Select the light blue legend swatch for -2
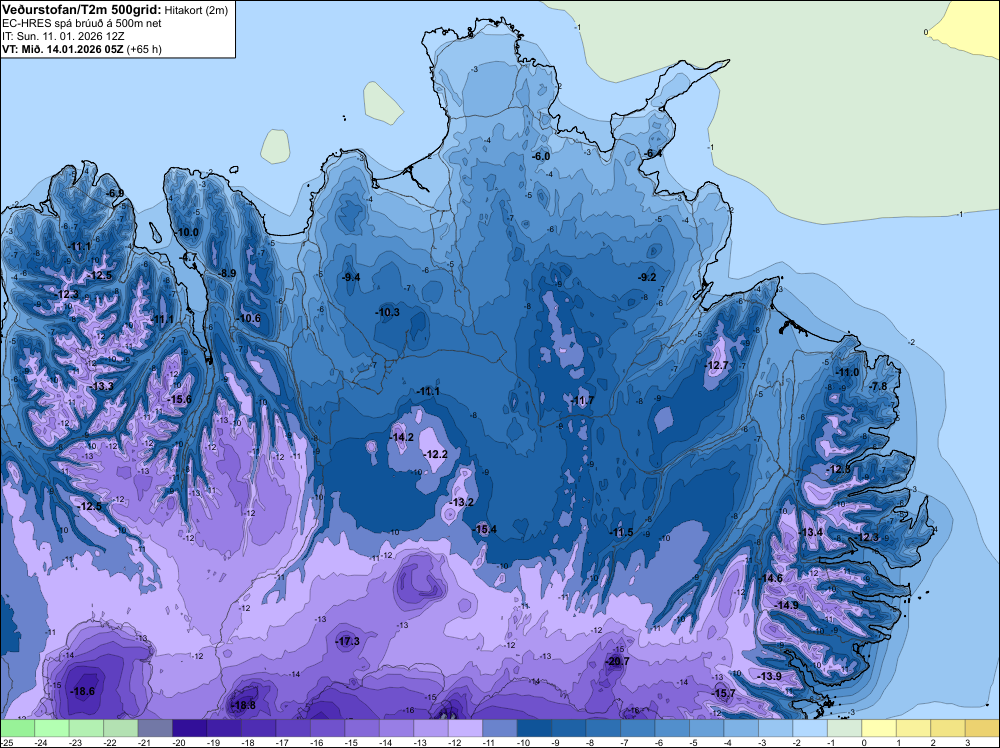This screenshot has height=748, width=1000. (809, 728)
